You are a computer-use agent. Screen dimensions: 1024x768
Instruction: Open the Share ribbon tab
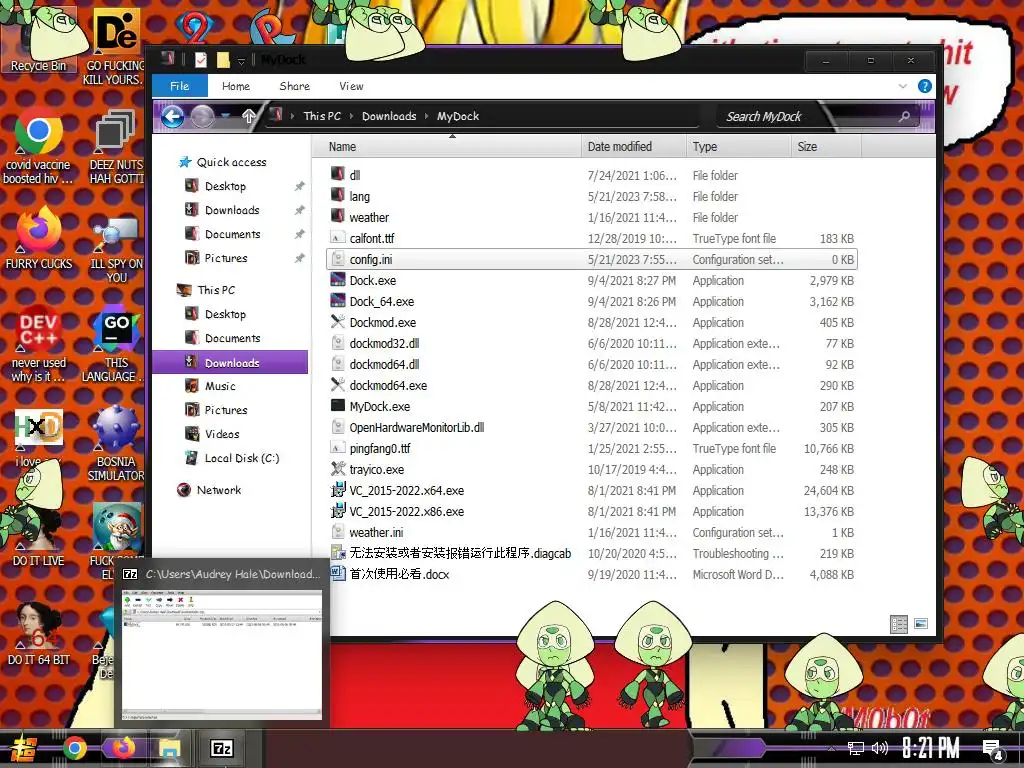click(x=295, y=86)
